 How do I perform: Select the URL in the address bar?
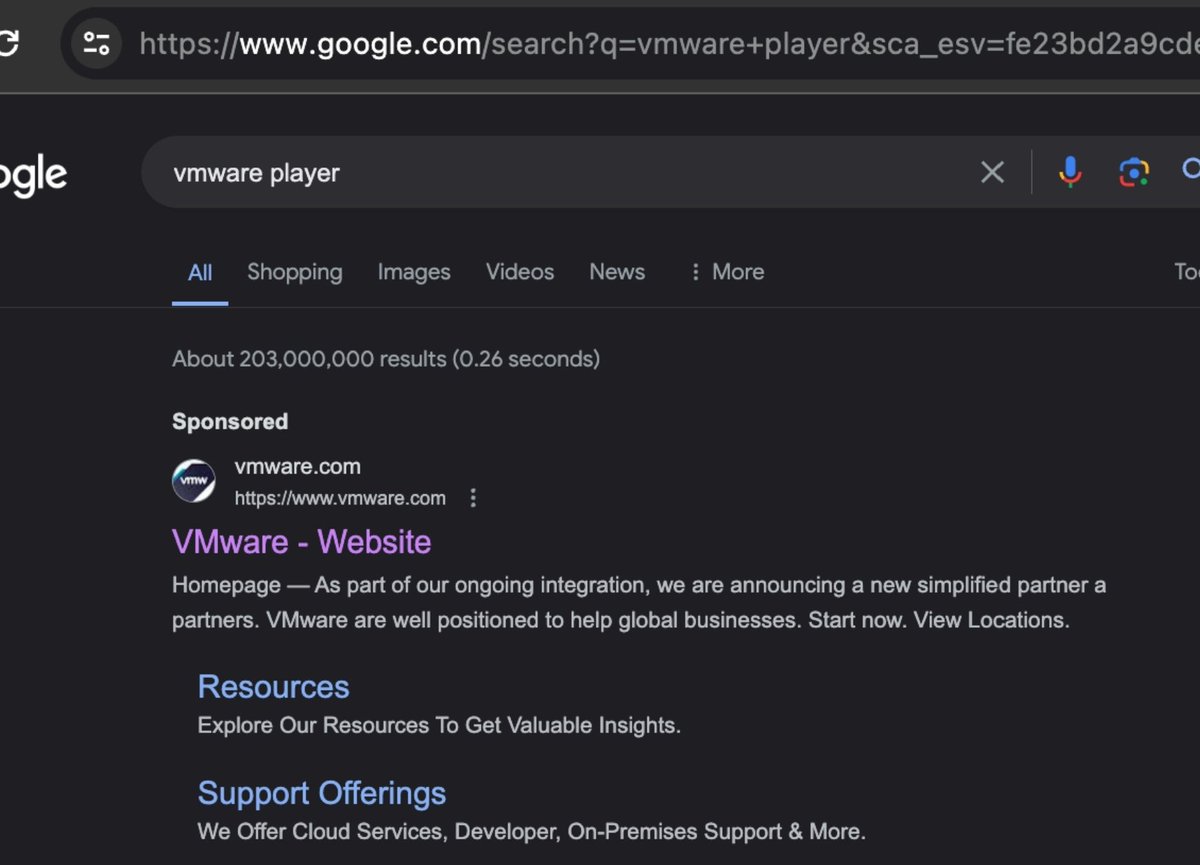(669, 43)
